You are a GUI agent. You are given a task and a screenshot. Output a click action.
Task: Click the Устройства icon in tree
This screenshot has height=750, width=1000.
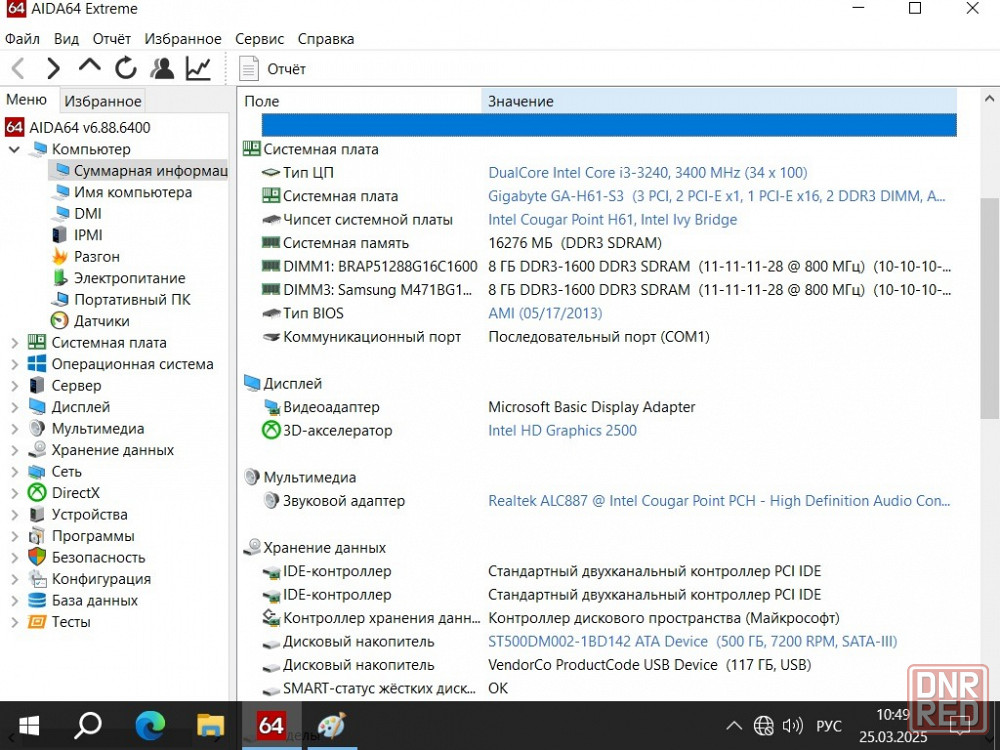pos(37,514)
